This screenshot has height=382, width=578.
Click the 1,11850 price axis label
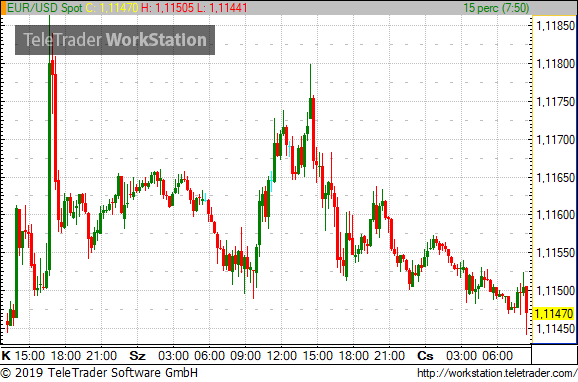(556, 26)
